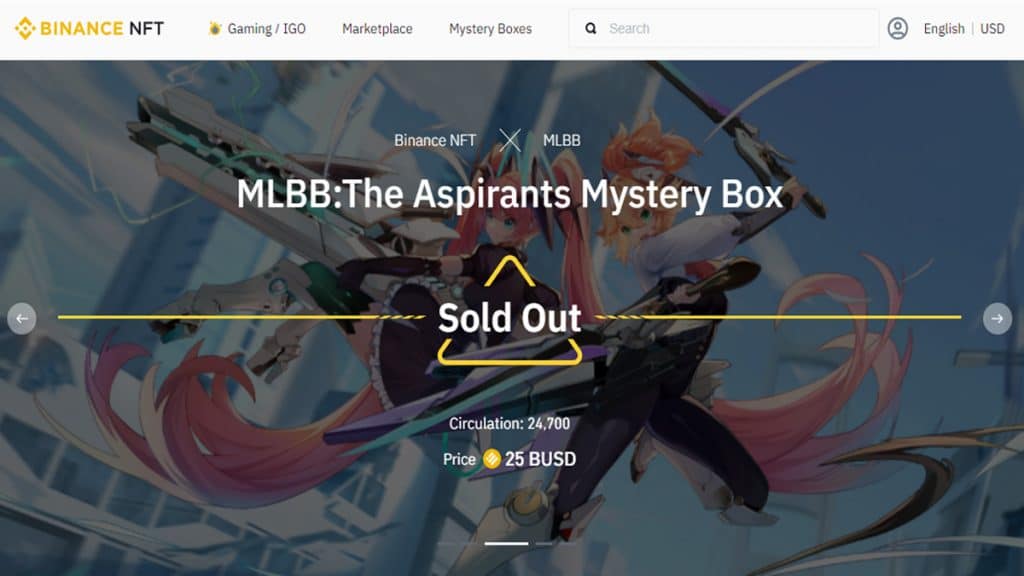Click the BUSD coin icon beside Price
1024x576 pixels.
coord(491,459)
